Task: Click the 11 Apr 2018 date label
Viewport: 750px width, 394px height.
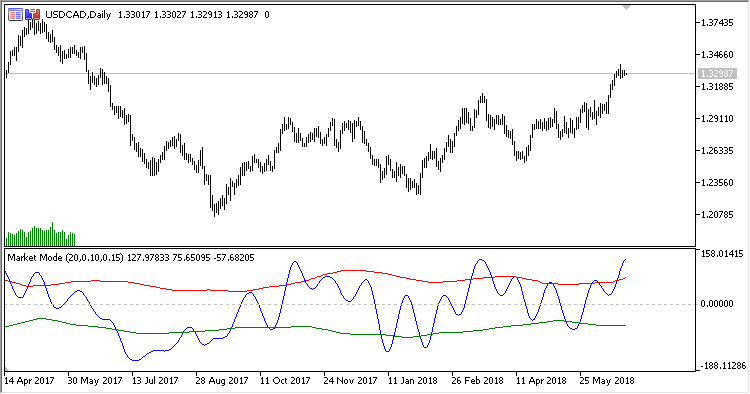Action: tap(541, 381)
